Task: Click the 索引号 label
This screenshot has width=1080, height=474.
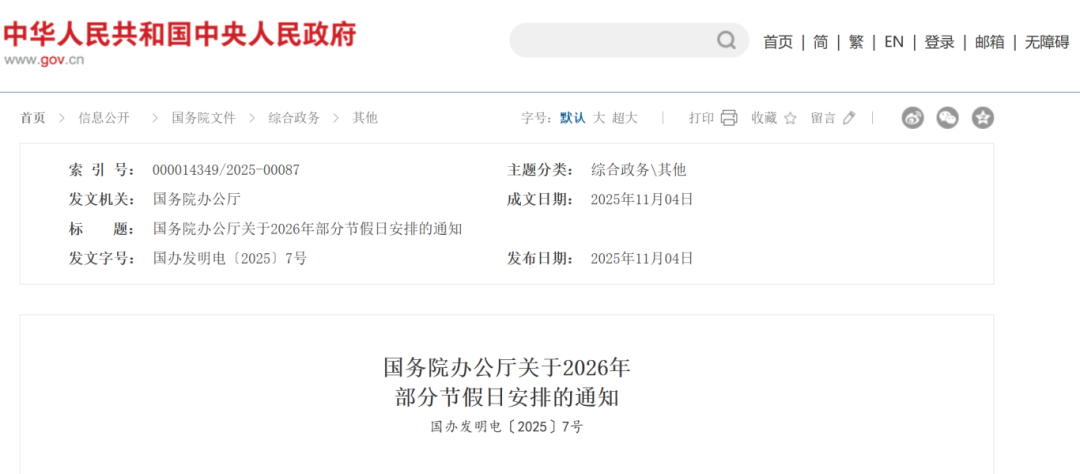Action: click(x=102, y=170)
